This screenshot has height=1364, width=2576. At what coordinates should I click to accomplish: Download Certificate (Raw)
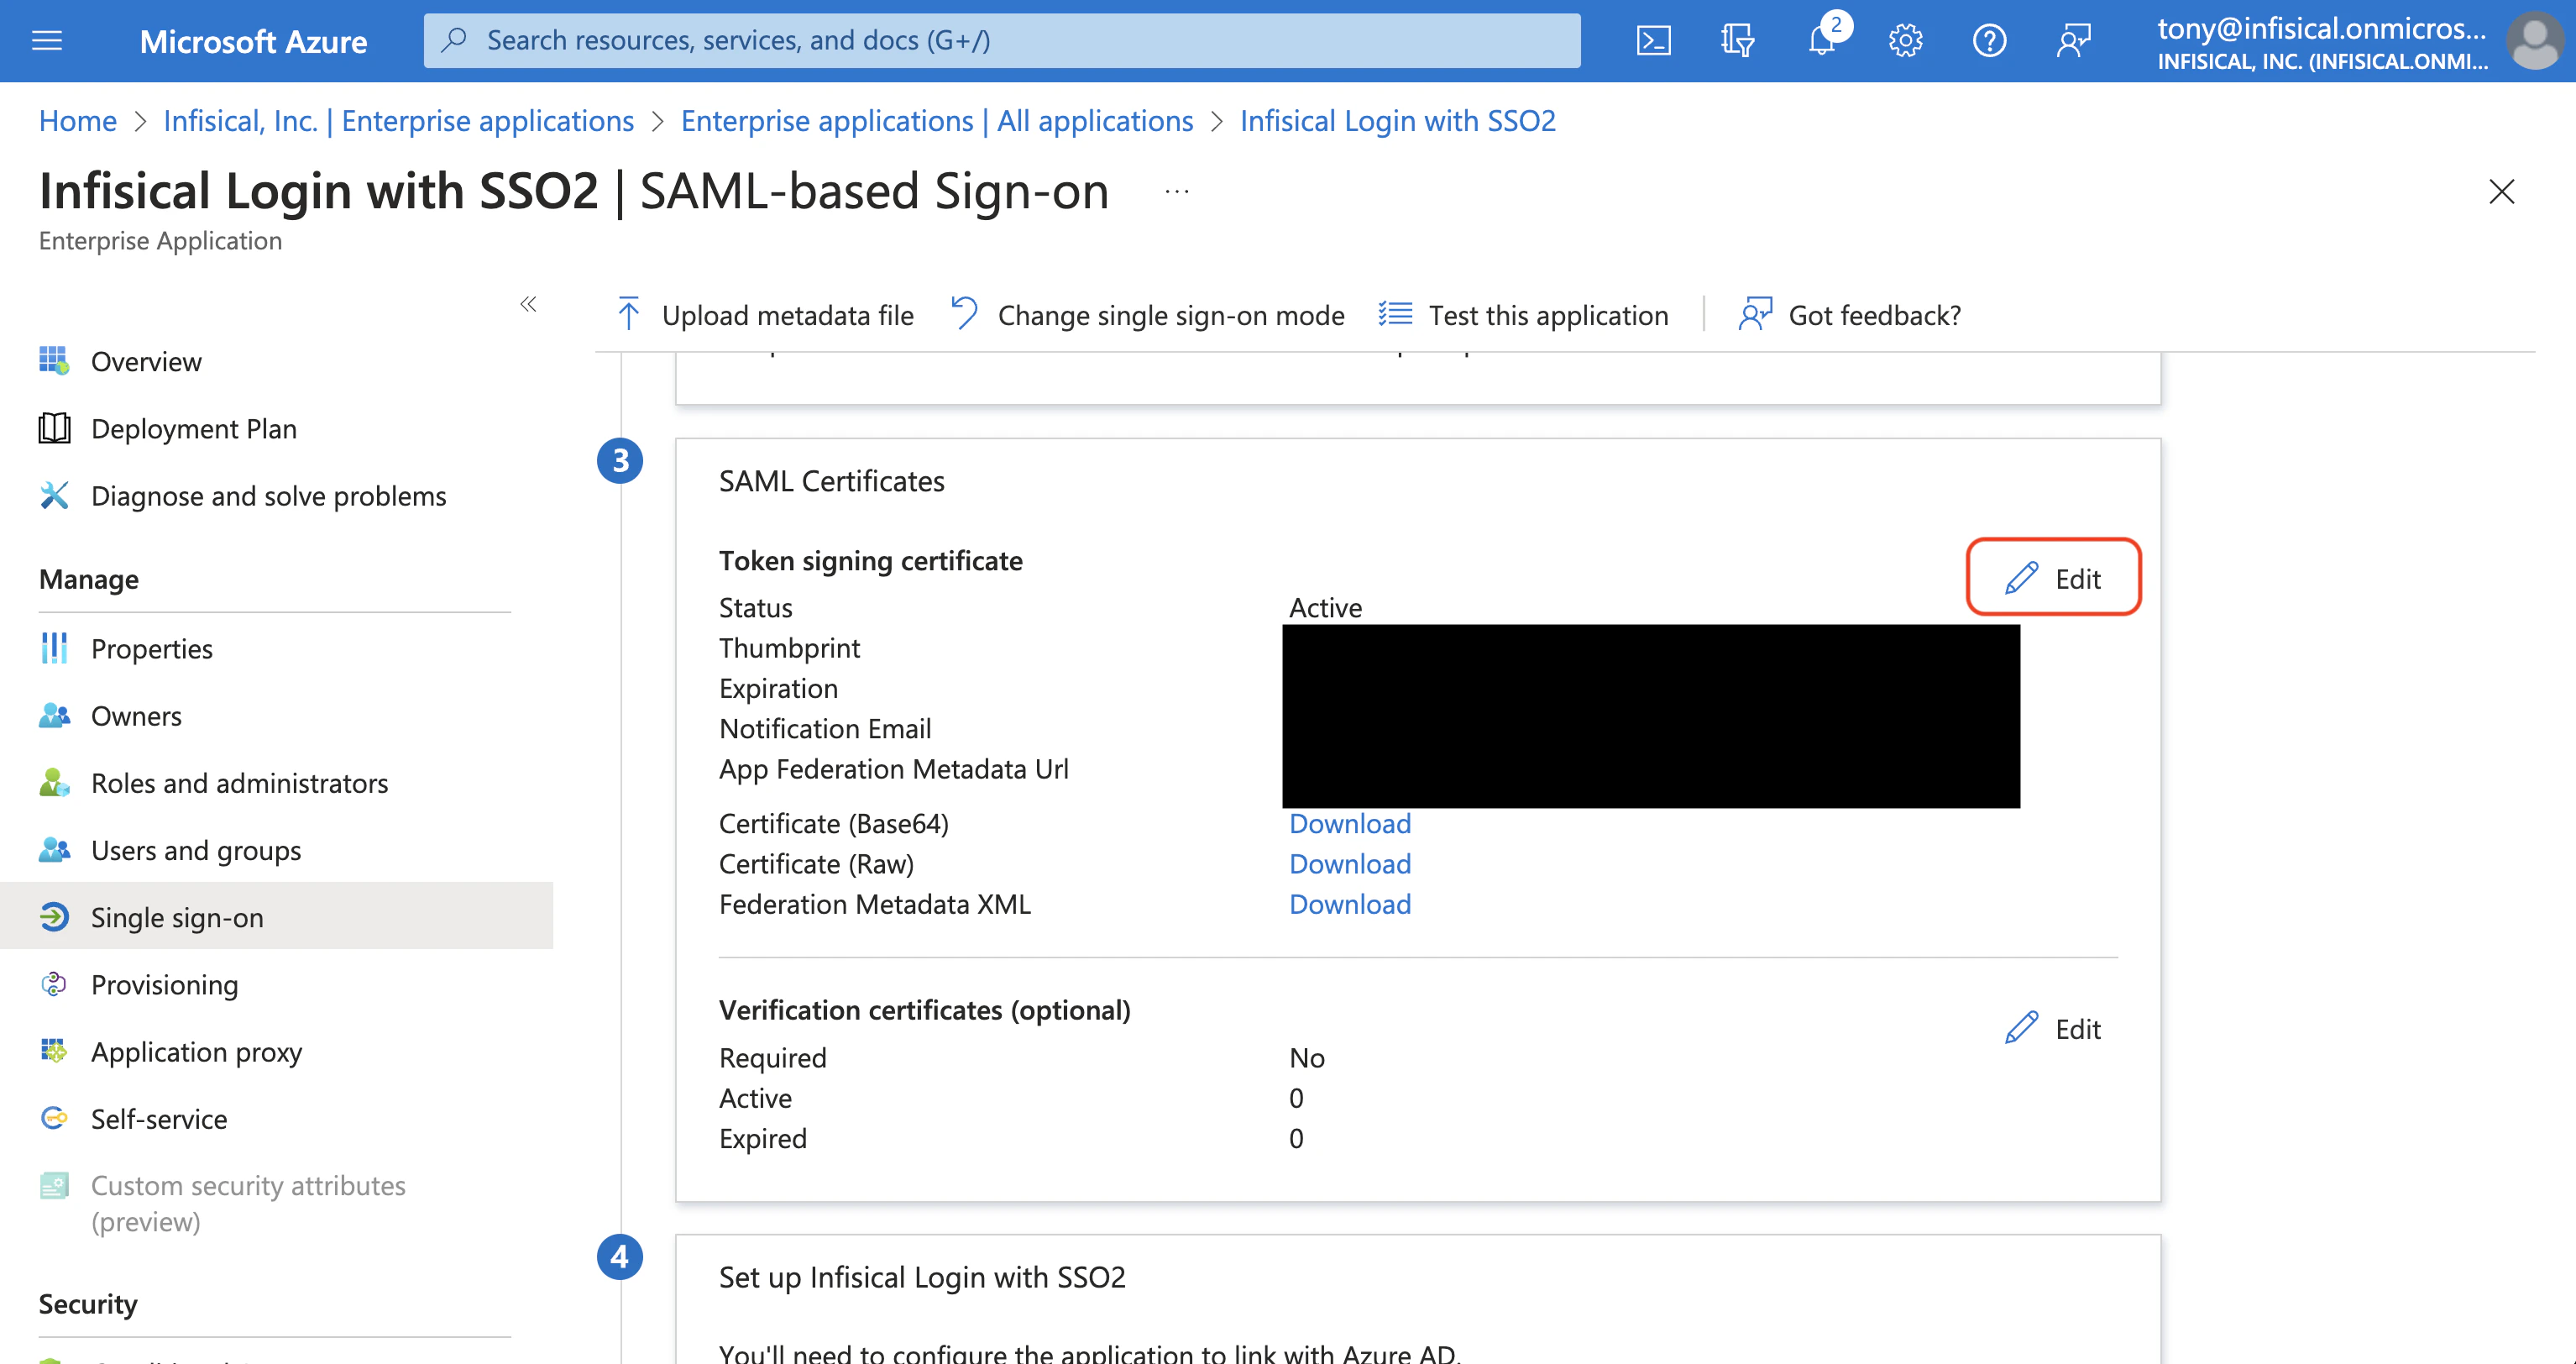1349,863
